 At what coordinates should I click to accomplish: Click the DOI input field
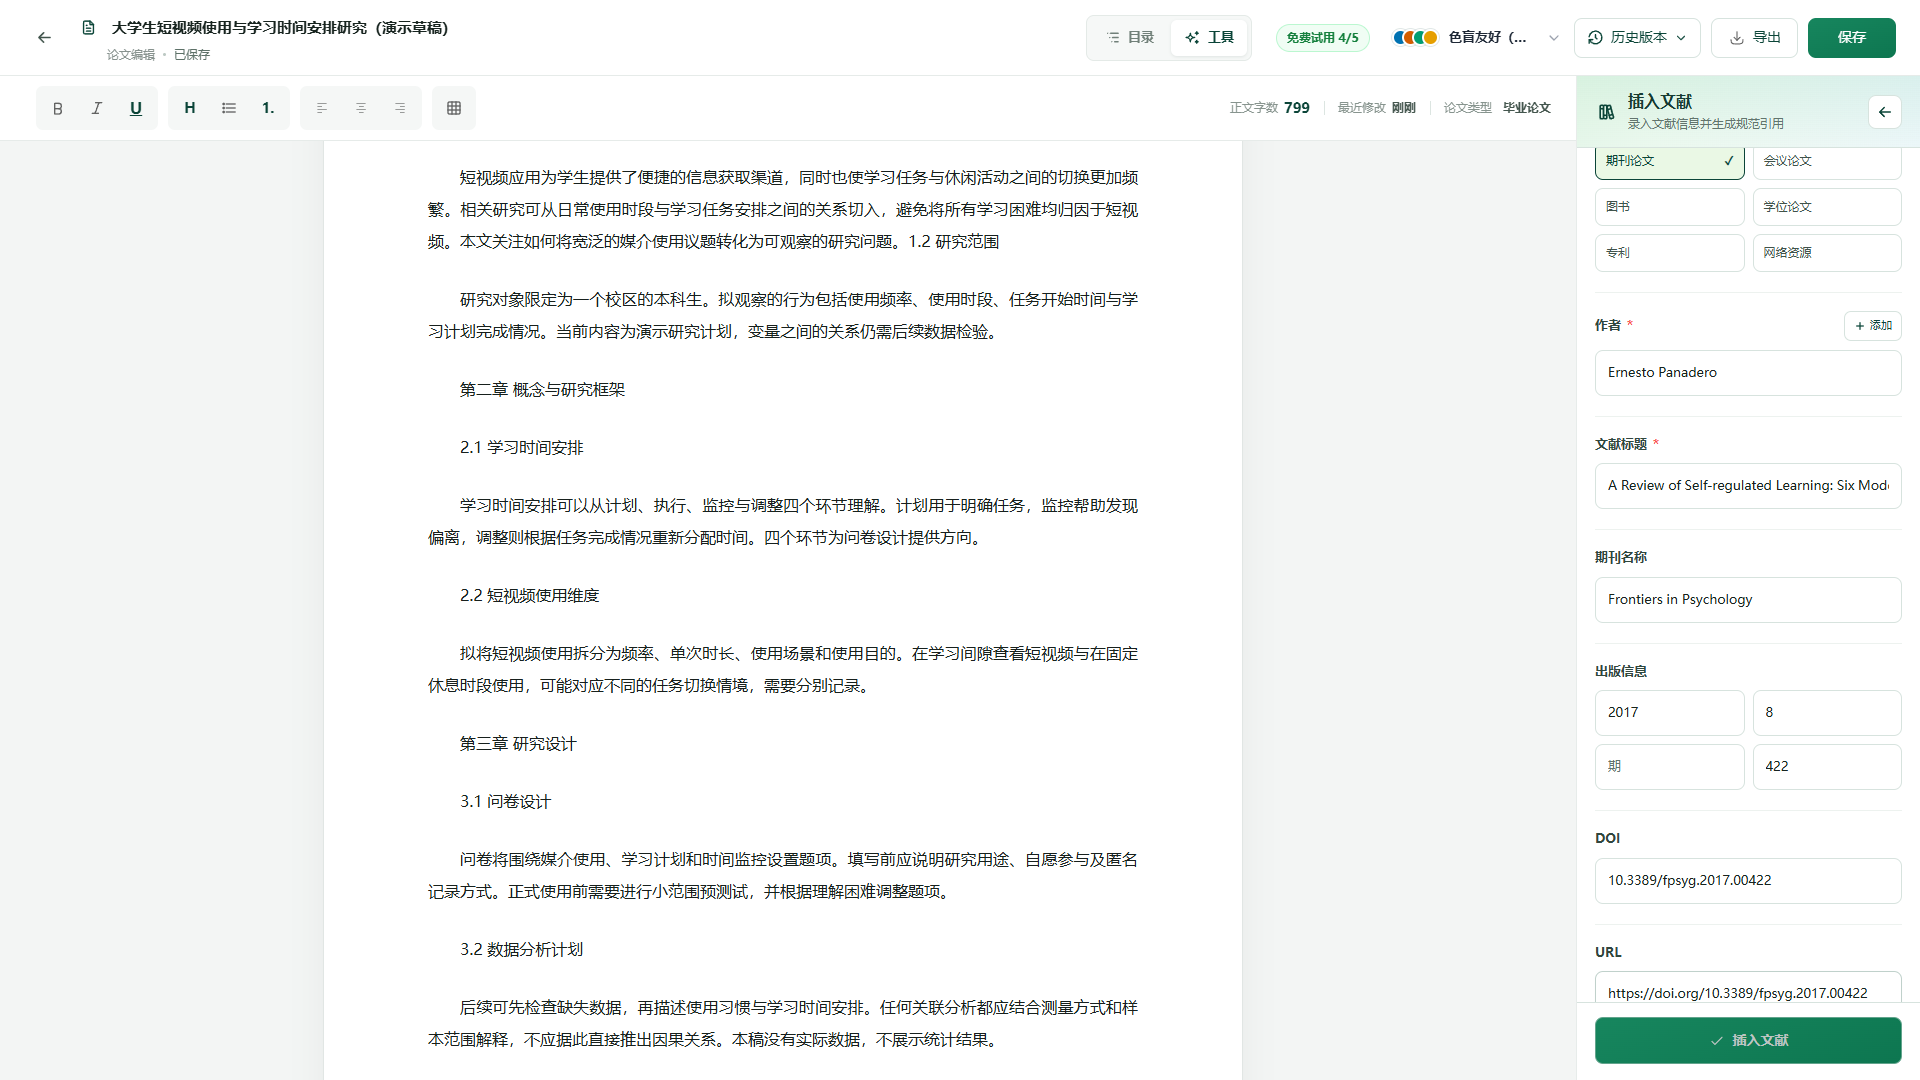click(1748, 881)
